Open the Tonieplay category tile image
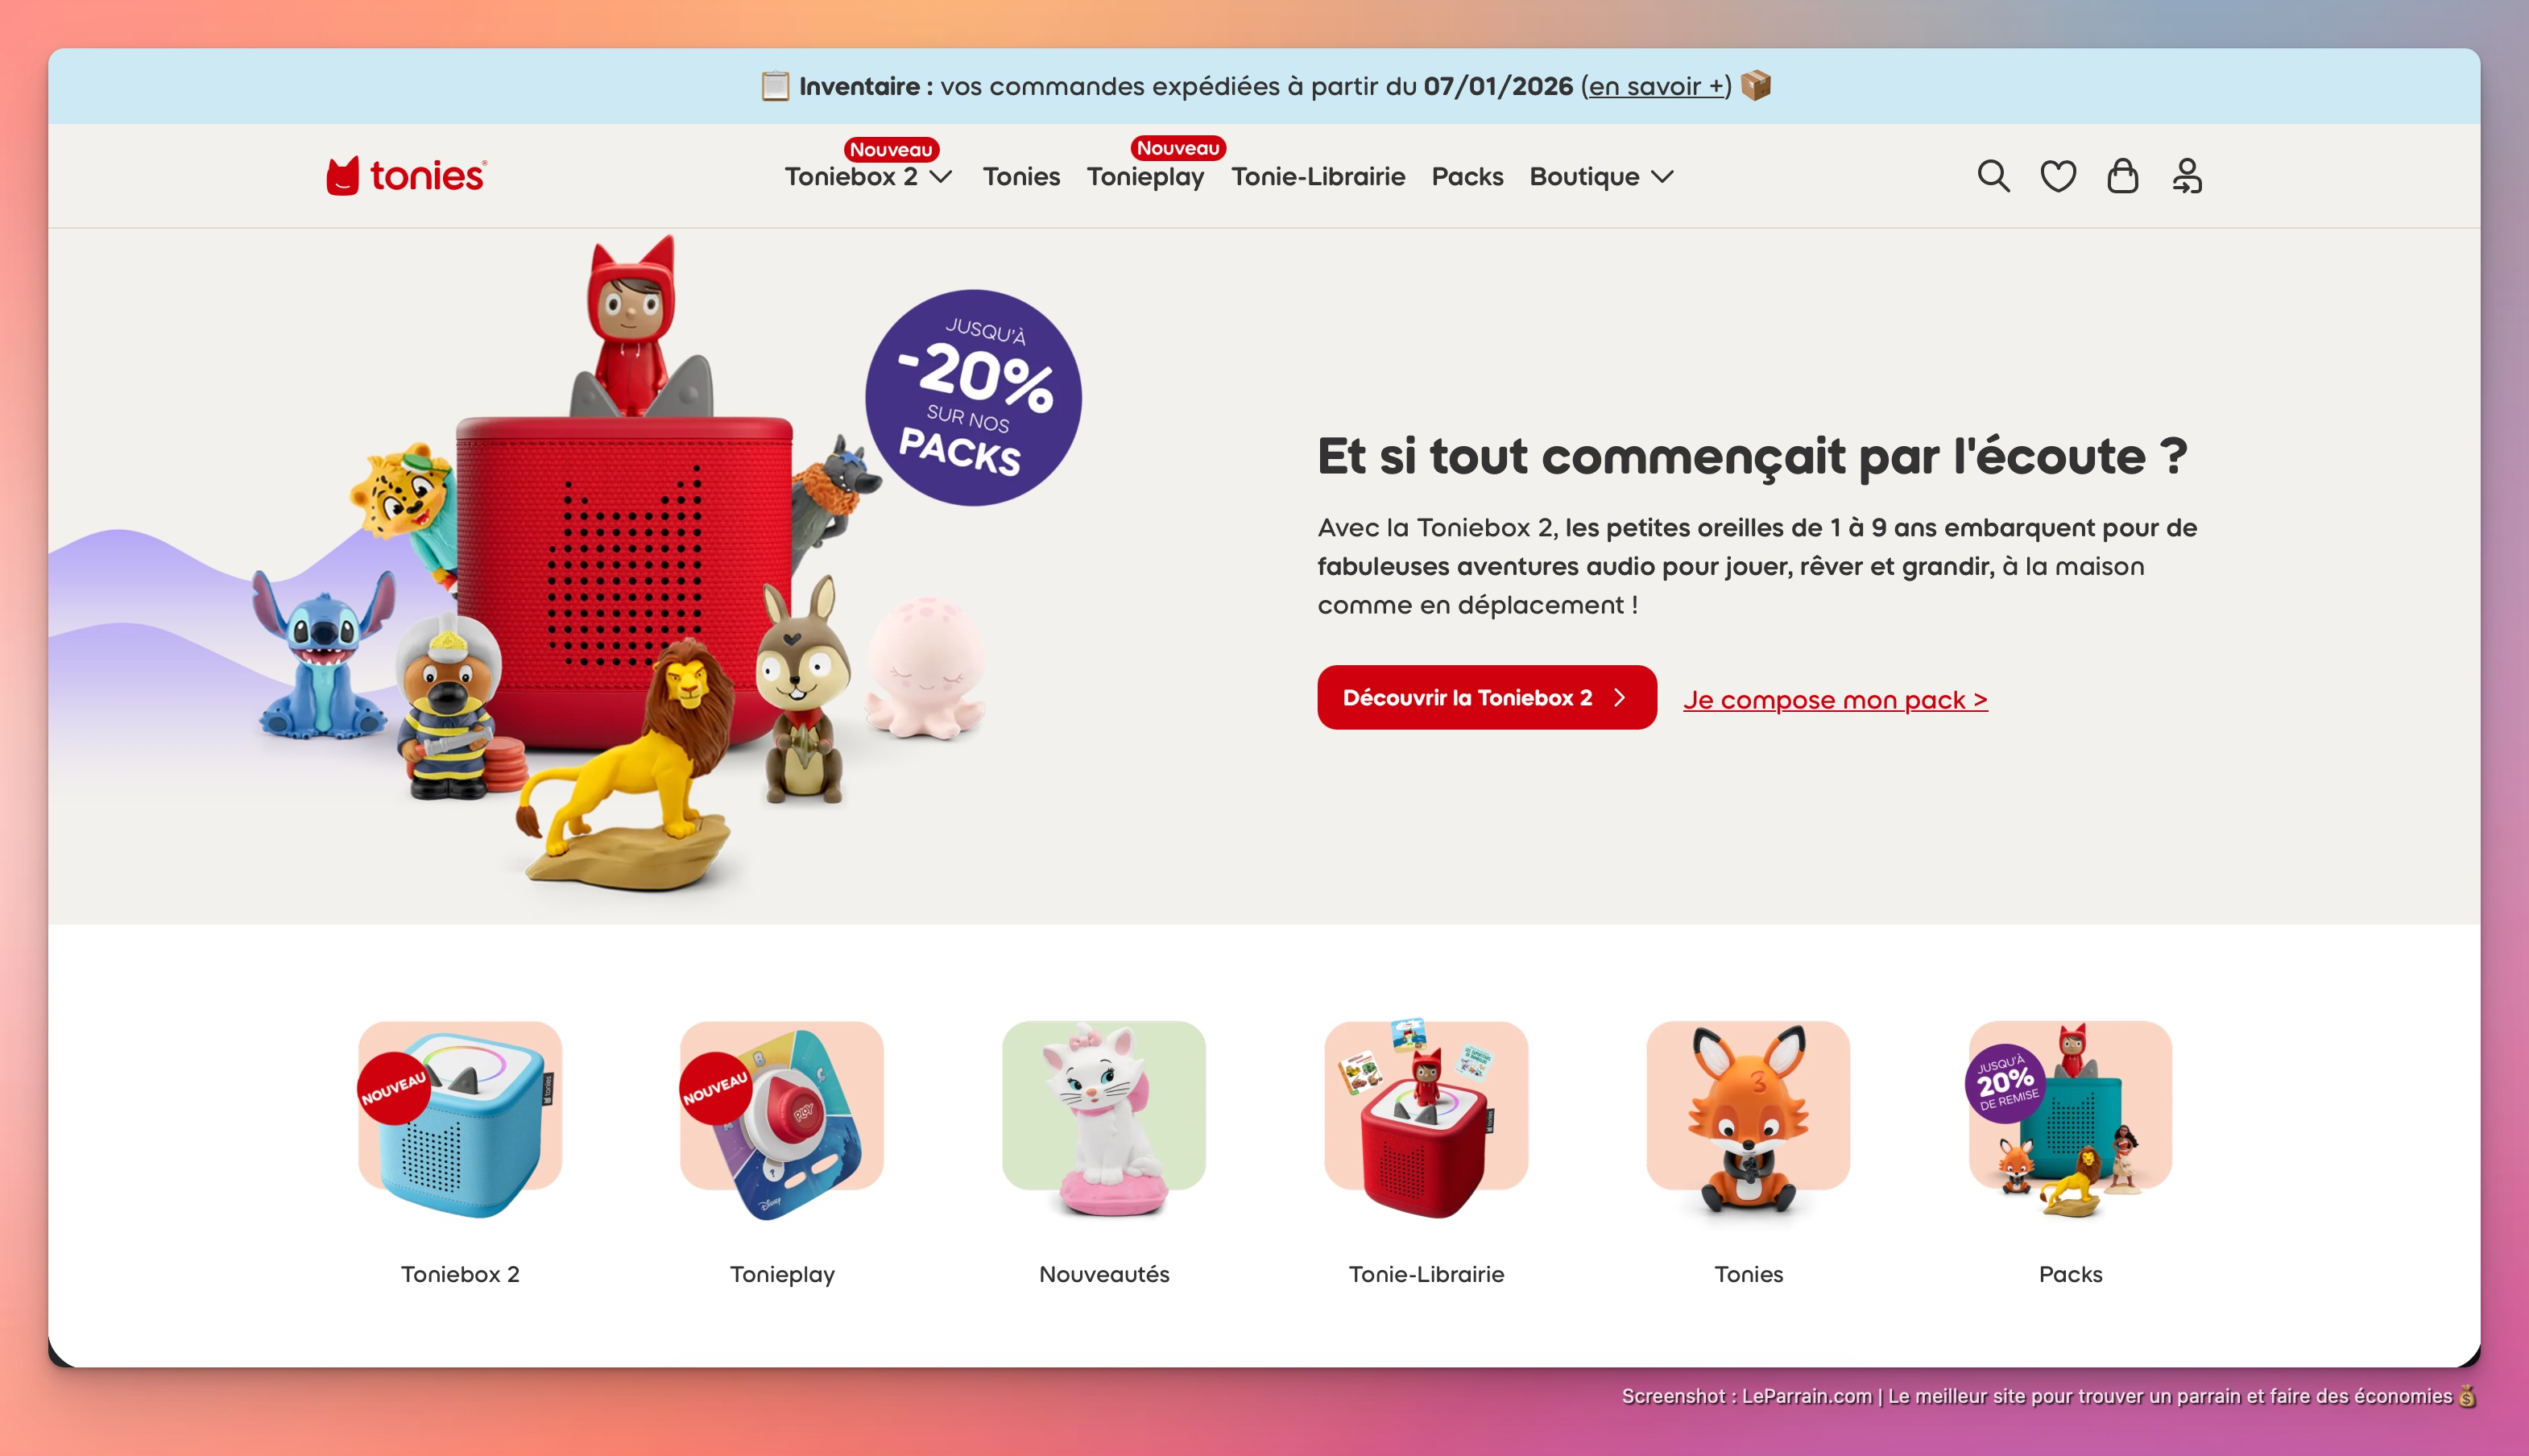Viewport: 2529px width, 1456px height. coord(782,1119)
